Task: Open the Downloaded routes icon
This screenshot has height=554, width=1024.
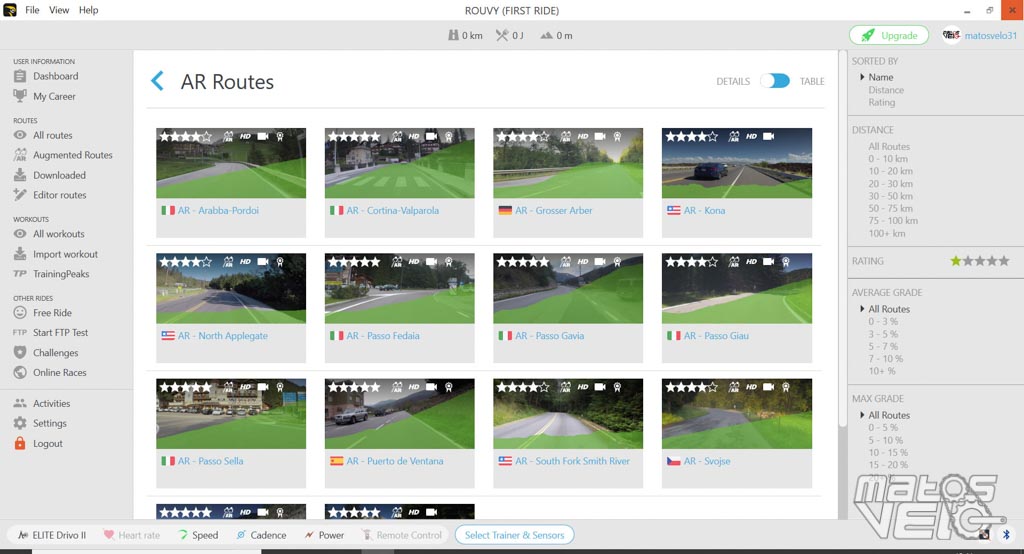Action: [20, 175]
